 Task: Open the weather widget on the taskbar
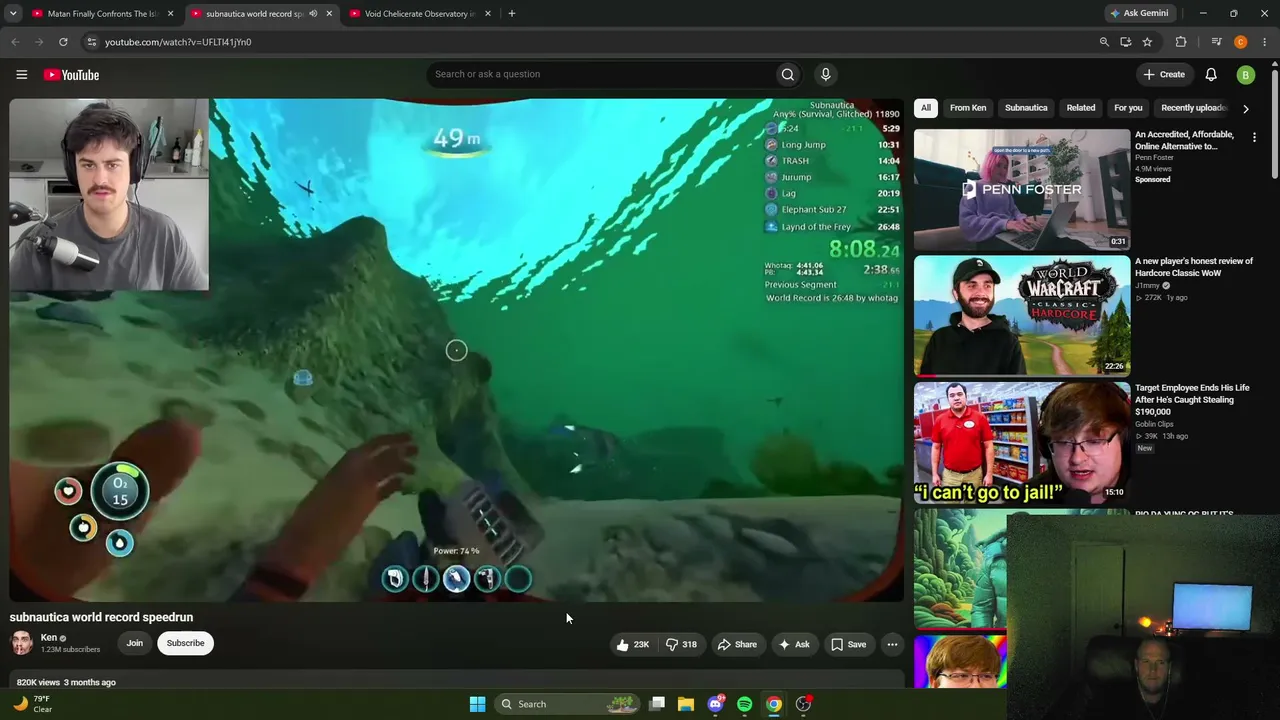33,704
